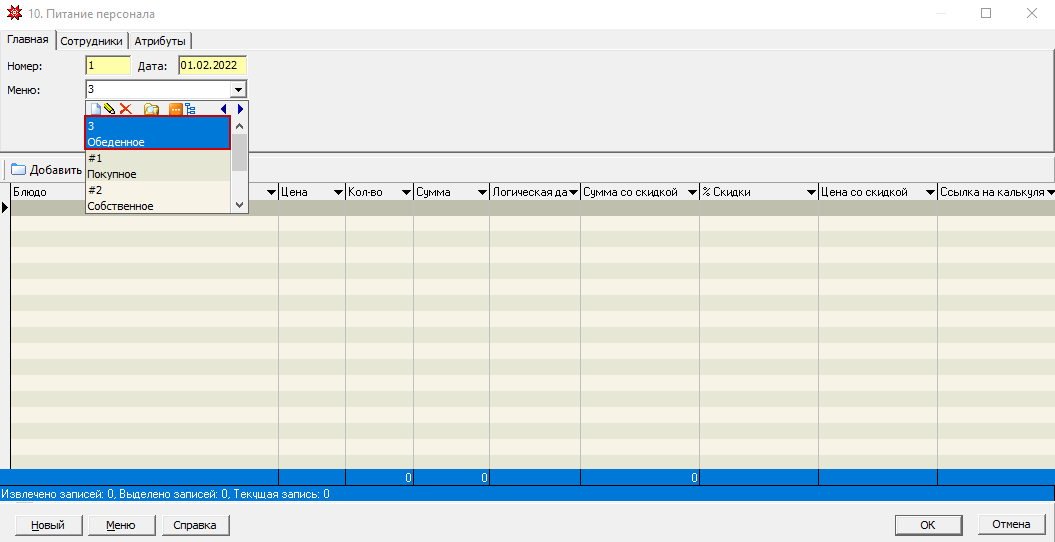
Task: Confirm with the OK button
Action: [x=927, y=525]
